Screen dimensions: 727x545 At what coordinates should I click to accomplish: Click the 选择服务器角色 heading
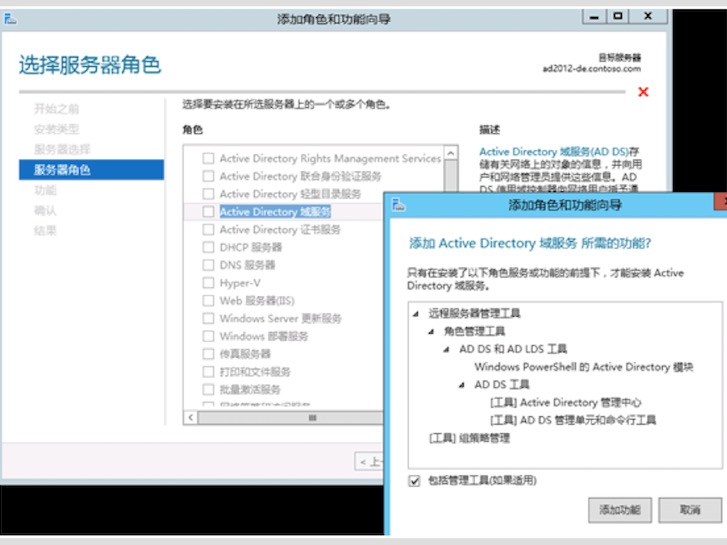coord(90,64)
